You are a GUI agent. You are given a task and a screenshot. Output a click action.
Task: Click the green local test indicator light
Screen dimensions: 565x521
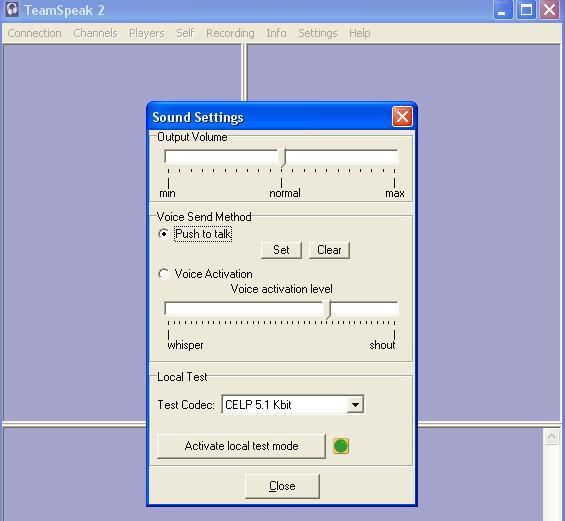341,446
